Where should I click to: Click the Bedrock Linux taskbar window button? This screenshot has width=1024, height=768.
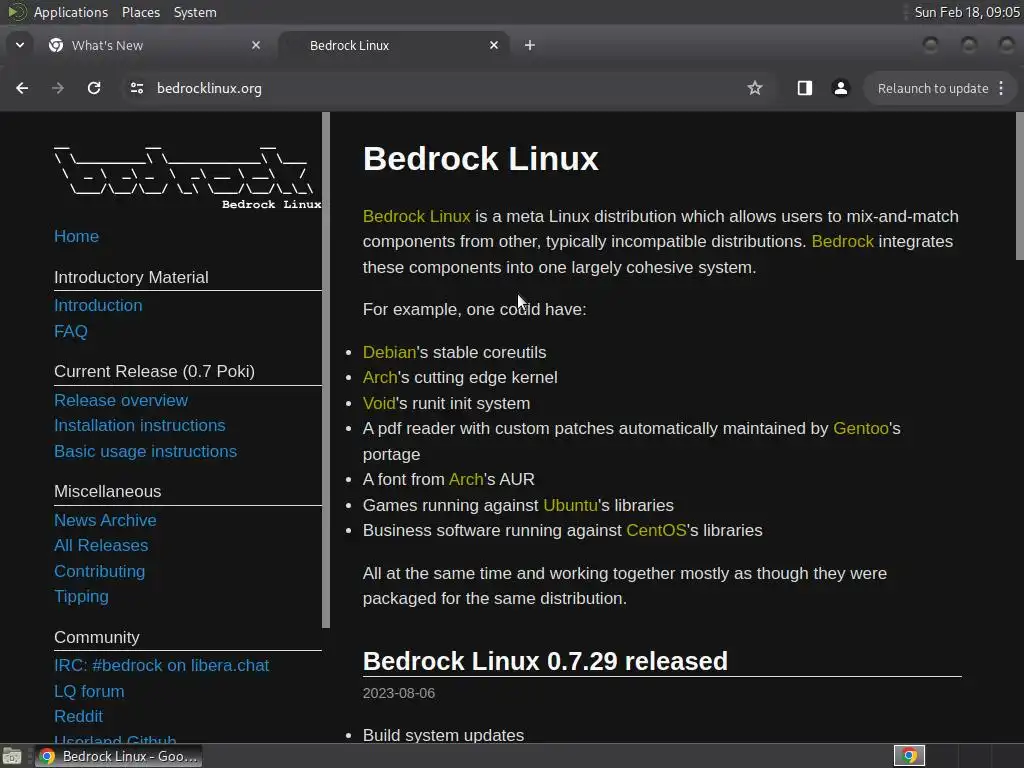pyautogui.click(x=119, y=756)
